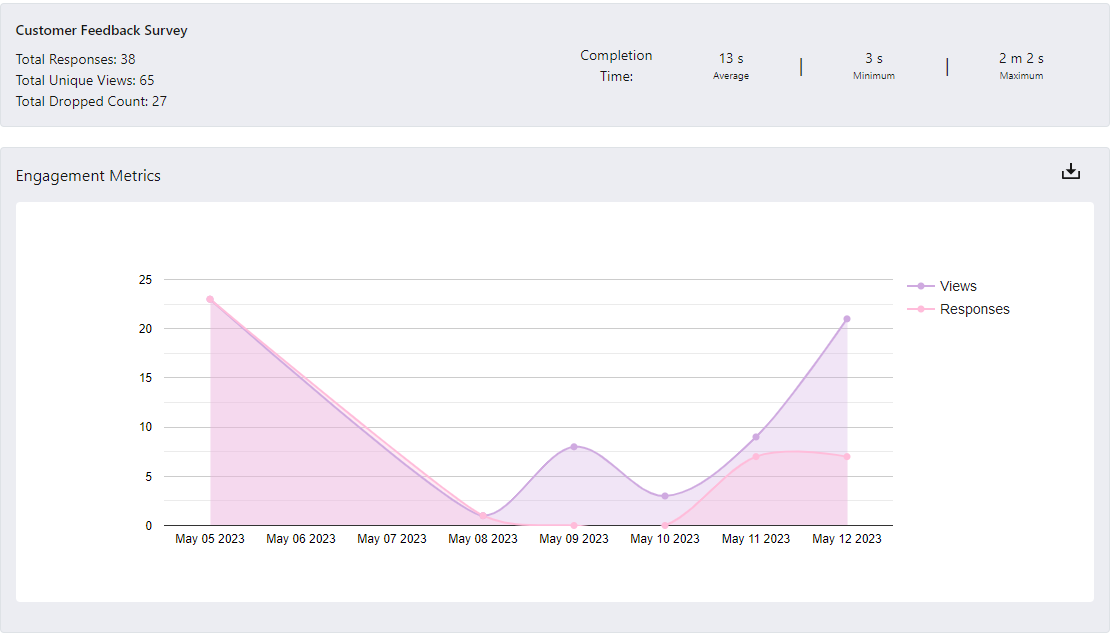
Task: Select the Views point on May 12
Action: (x=847, y=319)
